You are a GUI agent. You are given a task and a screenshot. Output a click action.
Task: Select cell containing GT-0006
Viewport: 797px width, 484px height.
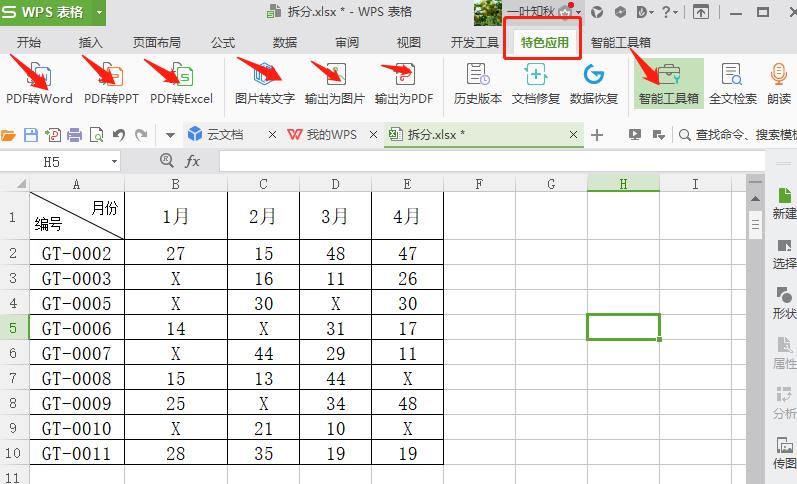coord(77,328)
